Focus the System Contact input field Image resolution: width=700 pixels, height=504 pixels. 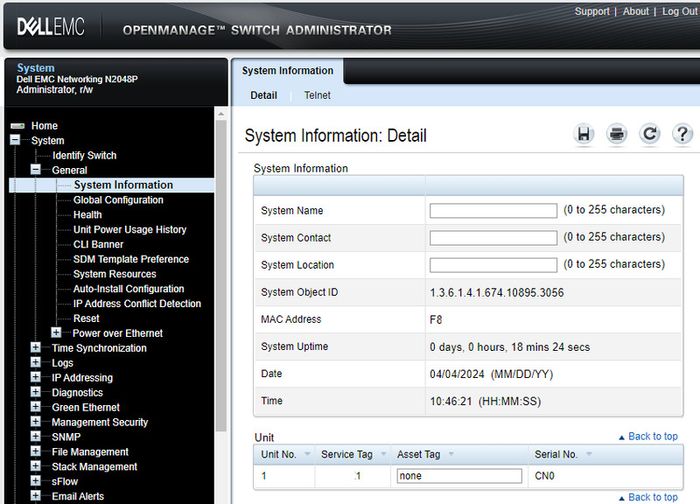pyautogui.click(x=493, y=237)
